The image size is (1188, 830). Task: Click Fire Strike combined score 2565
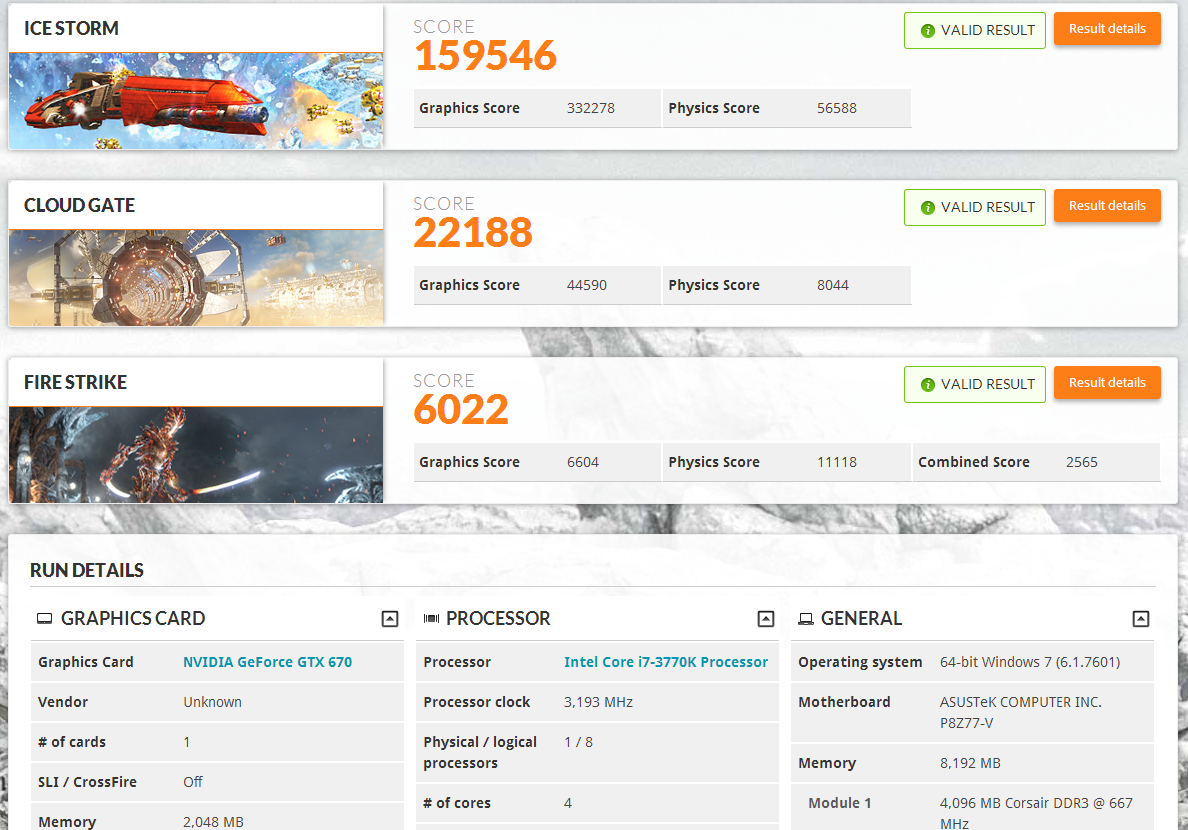point(1081,462)
